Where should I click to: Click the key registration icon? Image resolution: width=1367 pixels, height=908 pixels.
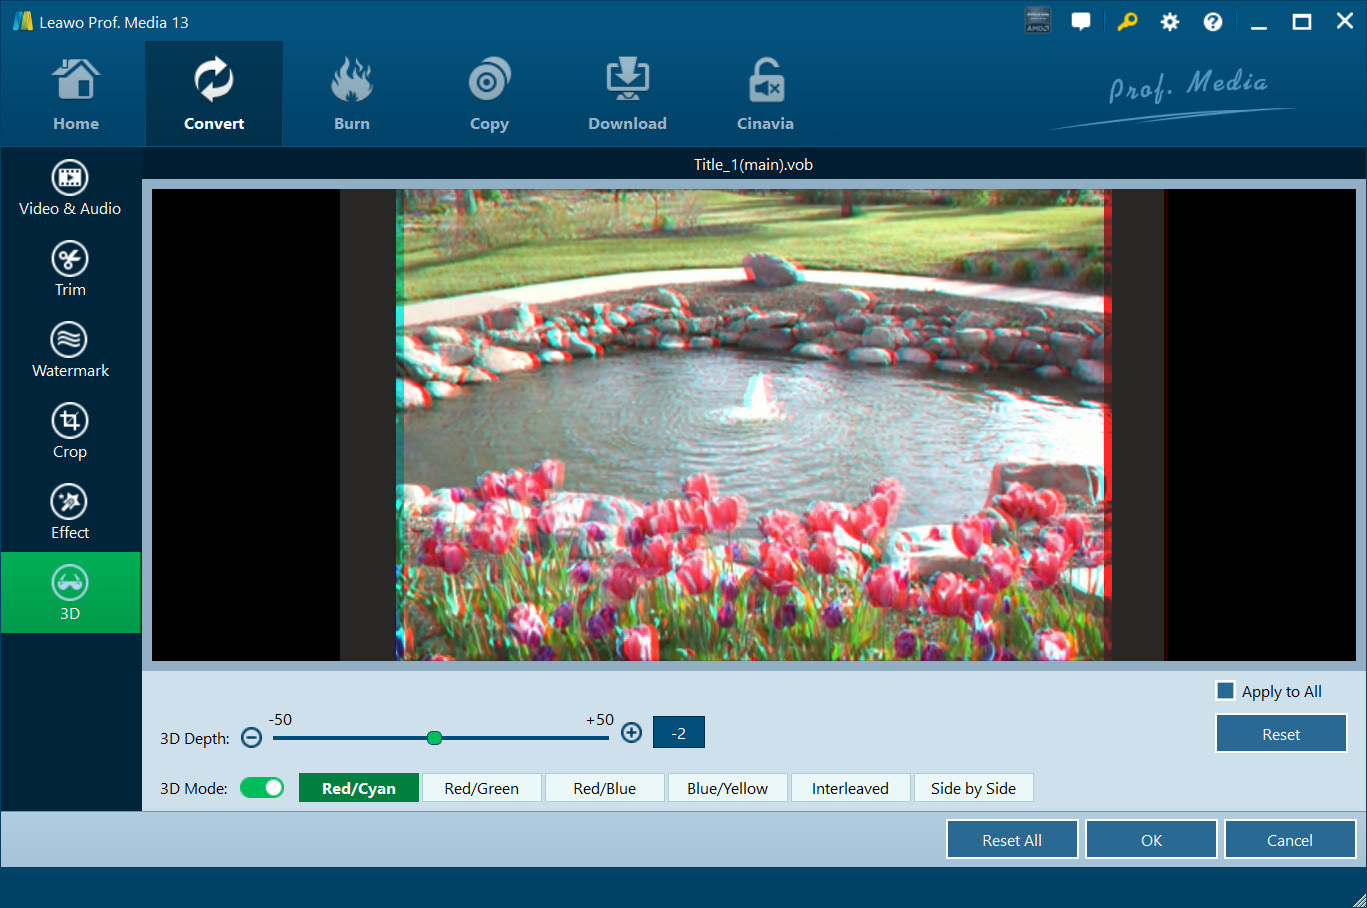1127,22
